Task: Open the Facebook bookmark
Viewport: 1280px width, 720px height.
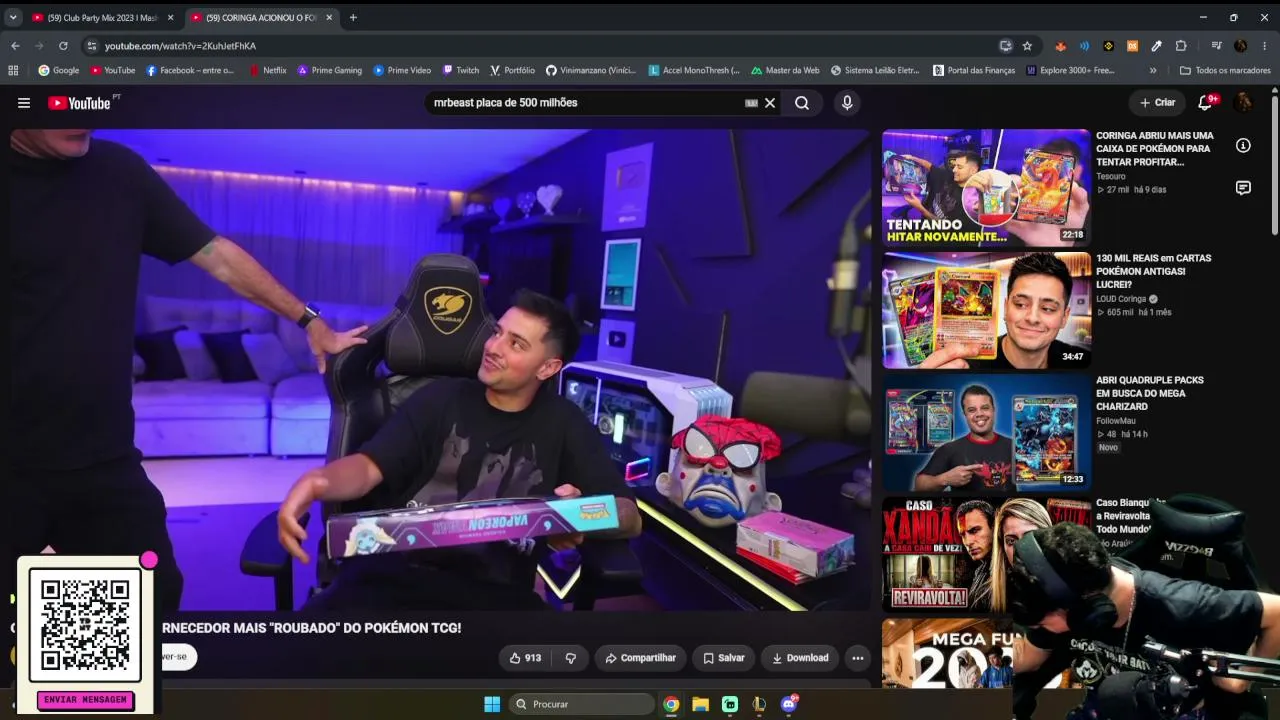Action: click(x=190, y=71)
